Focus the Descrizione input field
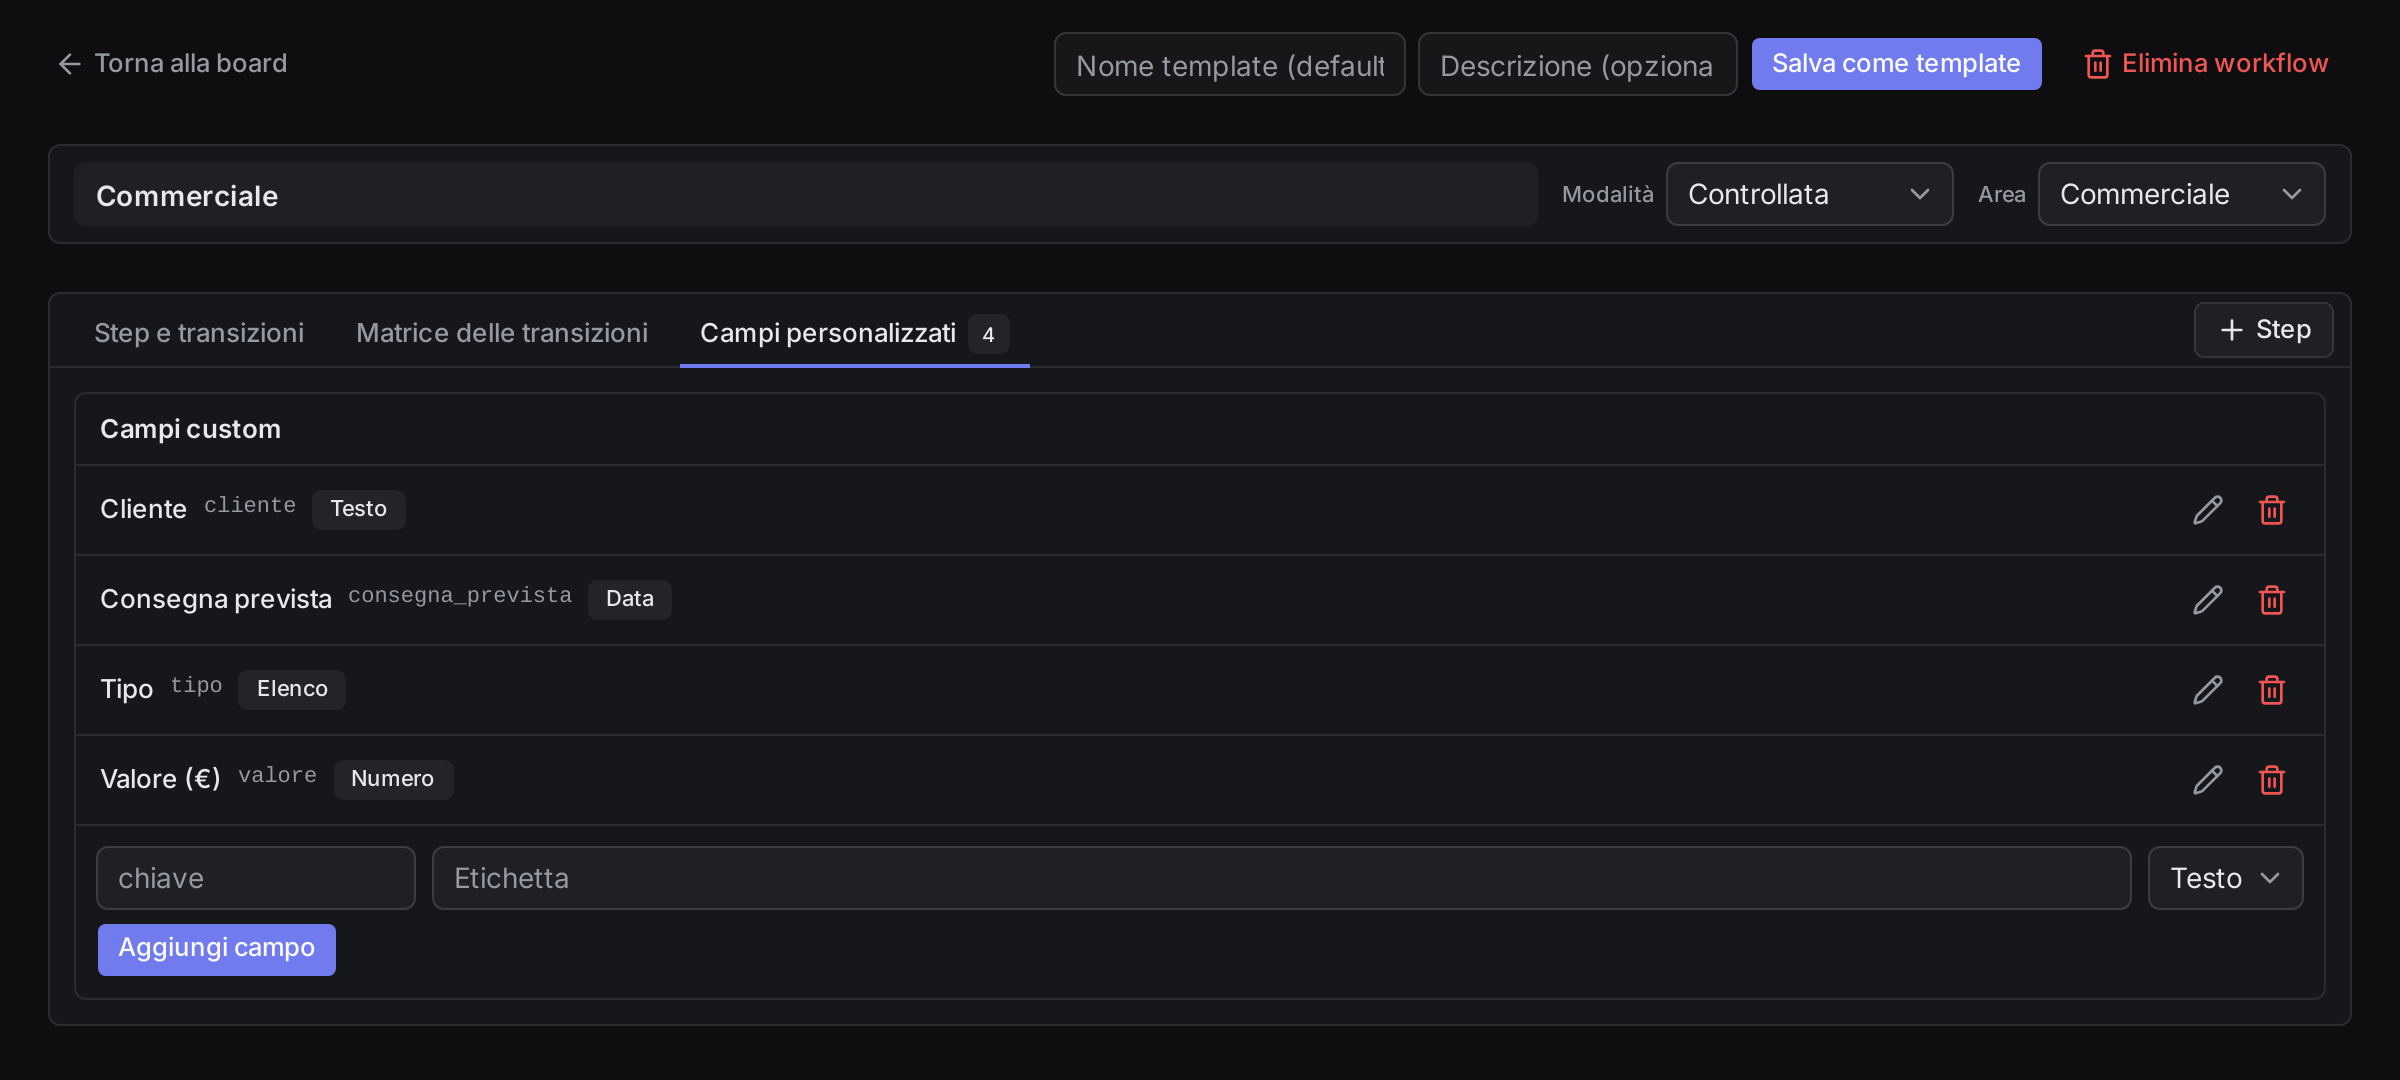The height and width of the screenshot is (1080, 2400). point(1577,65)
